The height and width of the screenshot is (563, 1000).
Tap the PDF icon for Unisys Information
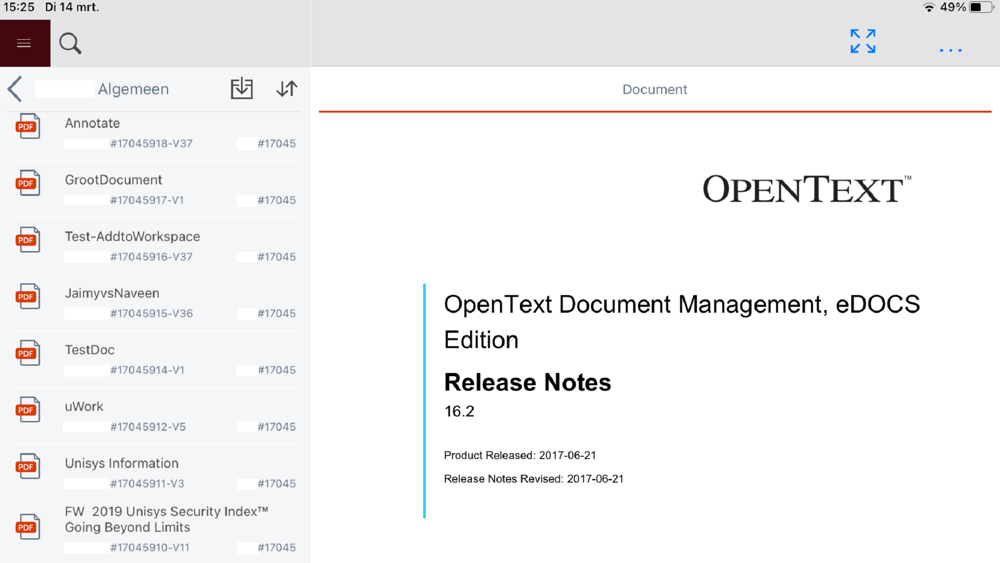27,467
